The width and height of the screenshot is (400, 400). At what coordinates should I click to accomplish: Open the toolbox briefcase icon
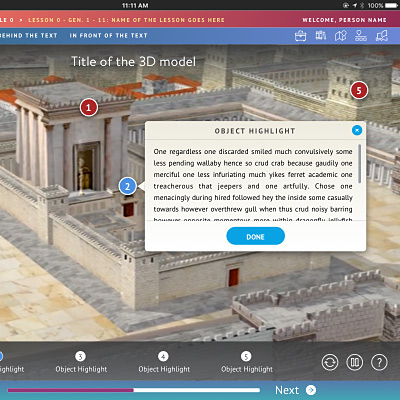click(300, 36)
